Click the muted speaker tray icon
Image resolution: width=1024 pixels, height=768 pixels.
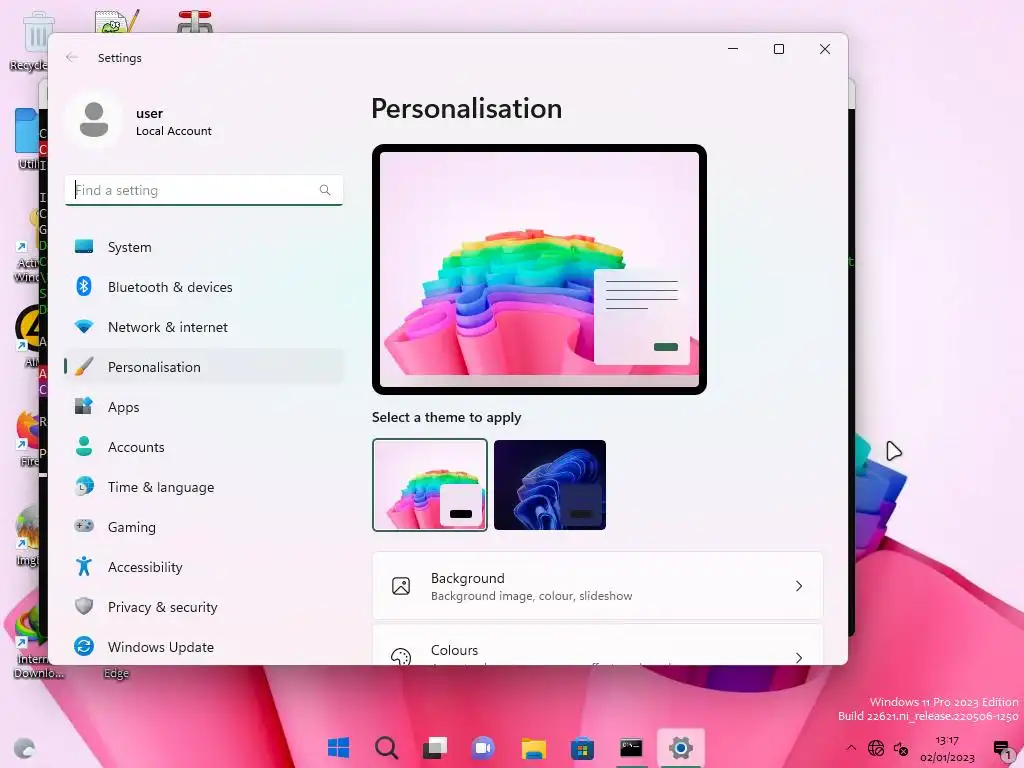(x=901, y=748)
